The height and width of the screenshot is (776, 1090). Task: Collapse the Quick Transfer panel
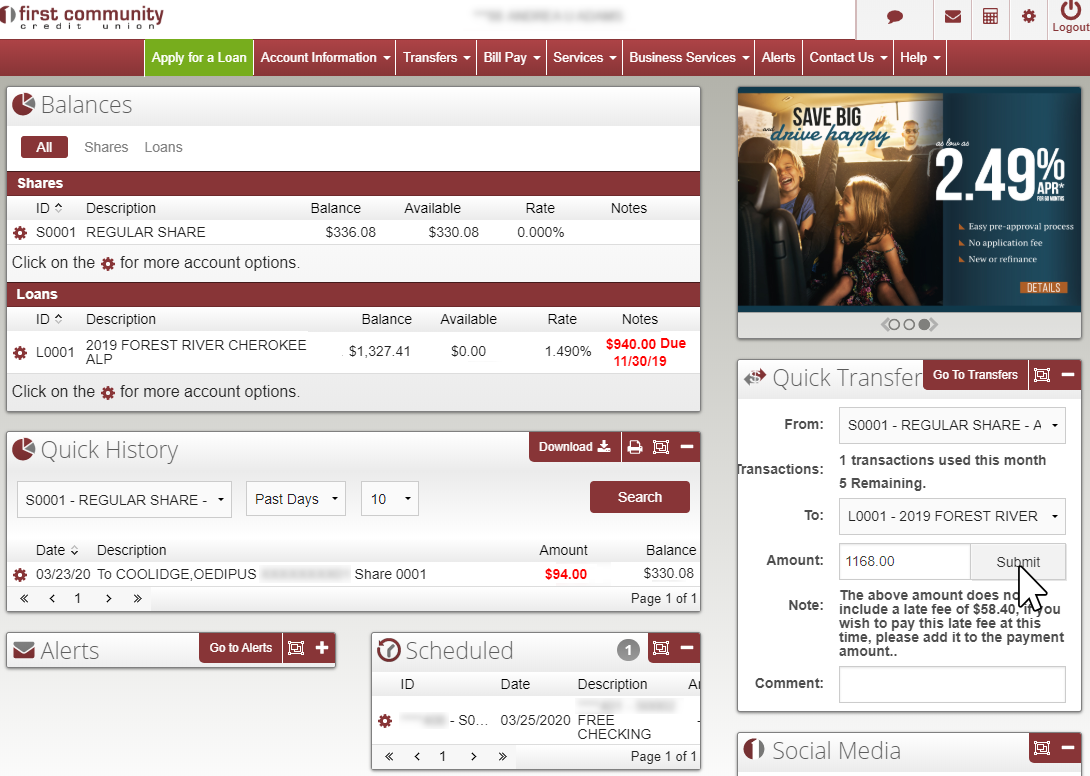[1068, 375]
